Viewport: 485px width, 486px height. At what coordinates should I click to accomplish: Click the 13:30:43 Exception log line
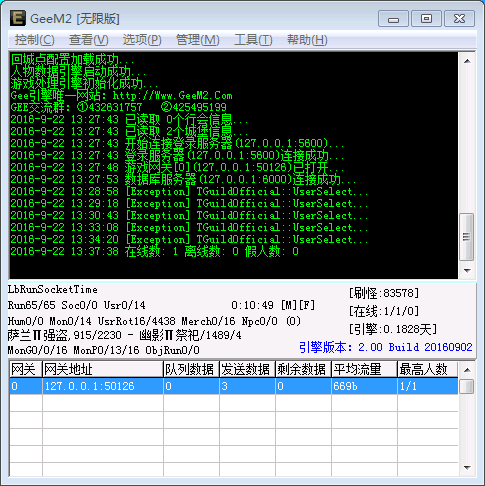[189, 215]
